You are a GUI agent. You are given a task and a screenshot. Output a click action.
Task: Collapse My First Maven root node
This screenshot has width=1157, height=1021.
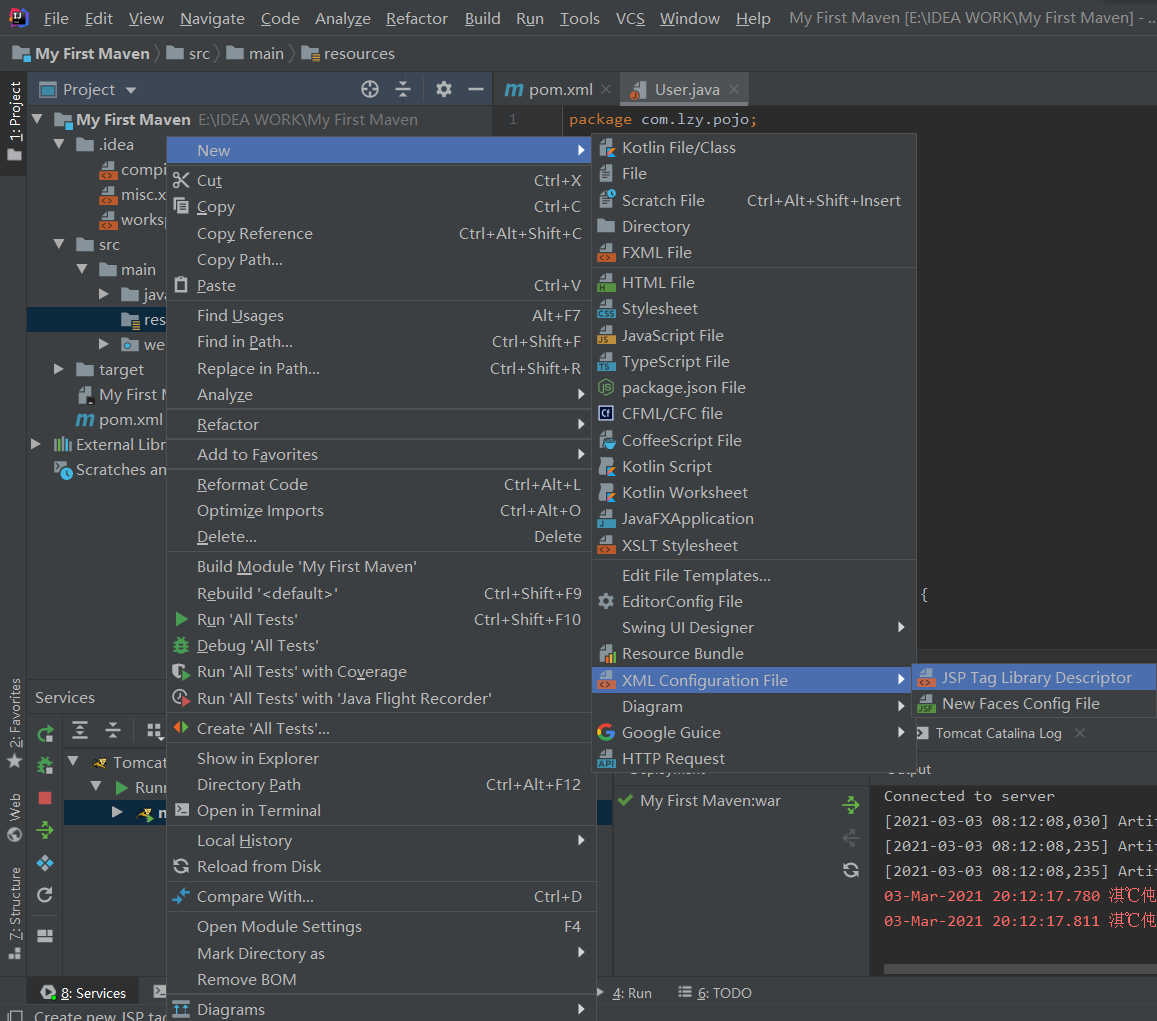pos(38,119)
